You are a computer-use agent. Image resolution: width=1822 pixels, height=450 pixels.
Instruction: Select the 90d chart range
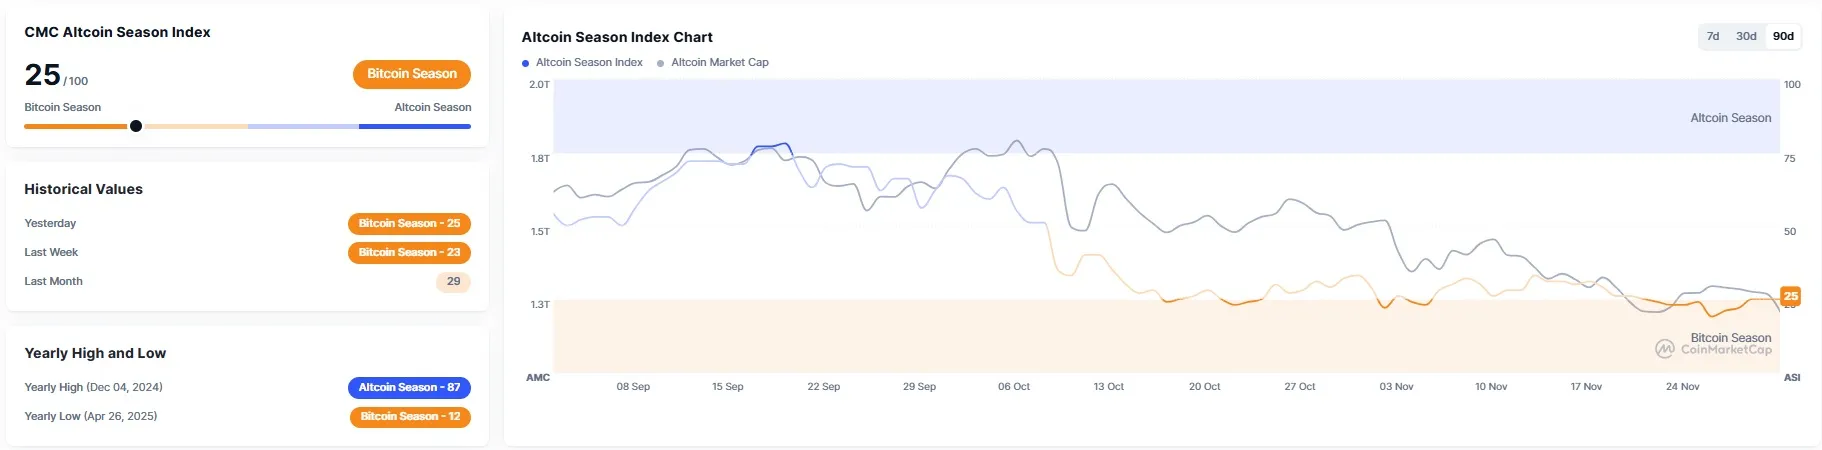pos(1783,36)
